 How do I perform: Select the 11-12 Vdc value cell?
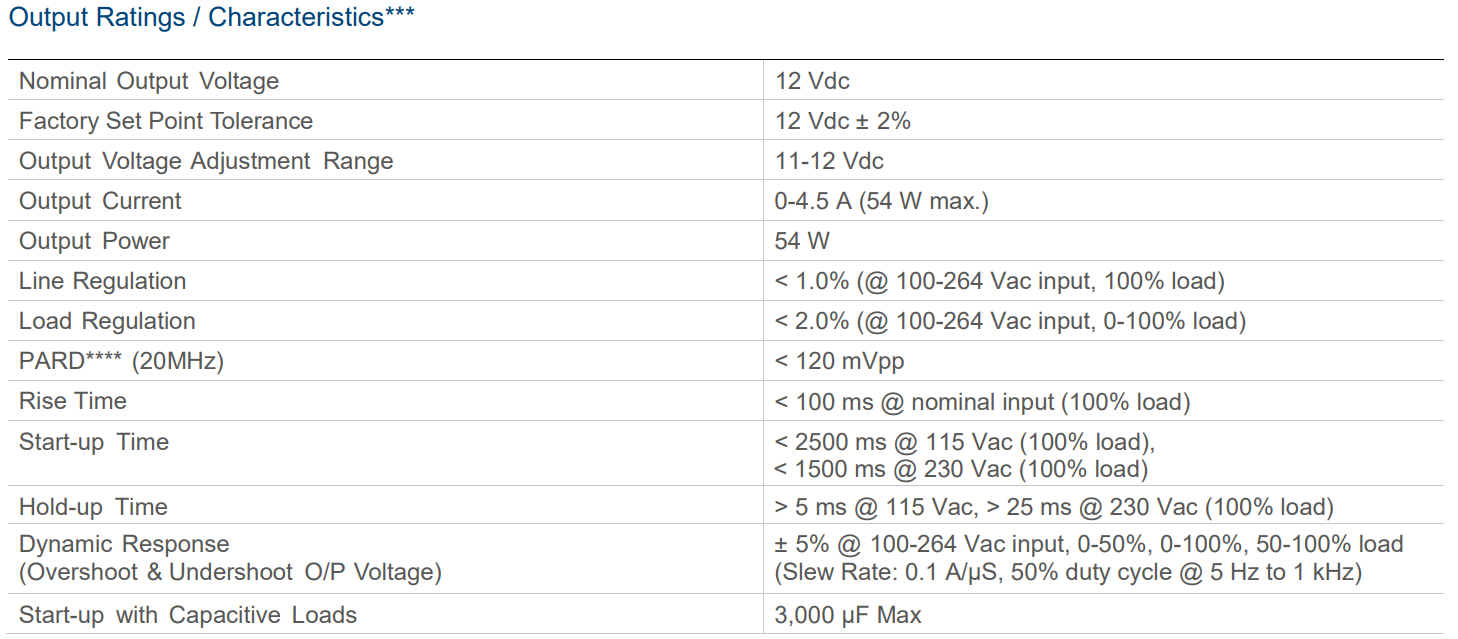tap(829, 161)
